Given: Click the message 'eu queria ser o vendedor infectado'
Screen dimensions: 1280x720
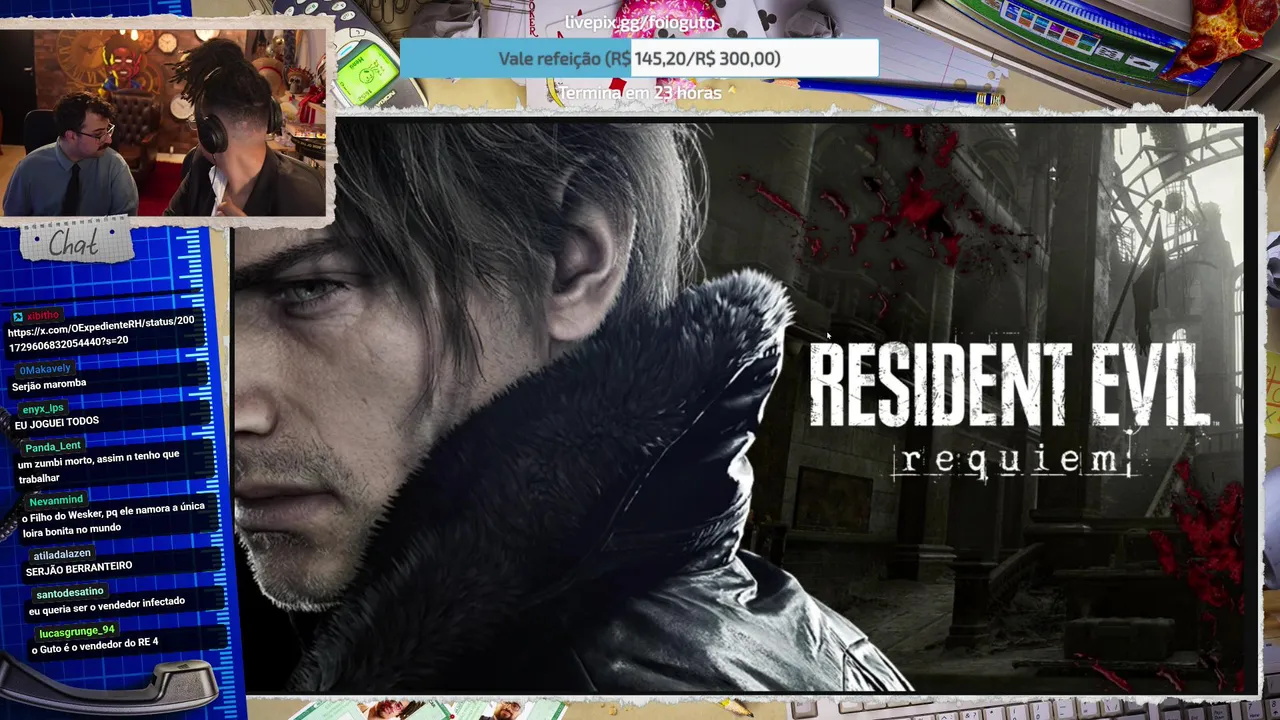Looking at the screenshot, I should click(x=106, y=605).
